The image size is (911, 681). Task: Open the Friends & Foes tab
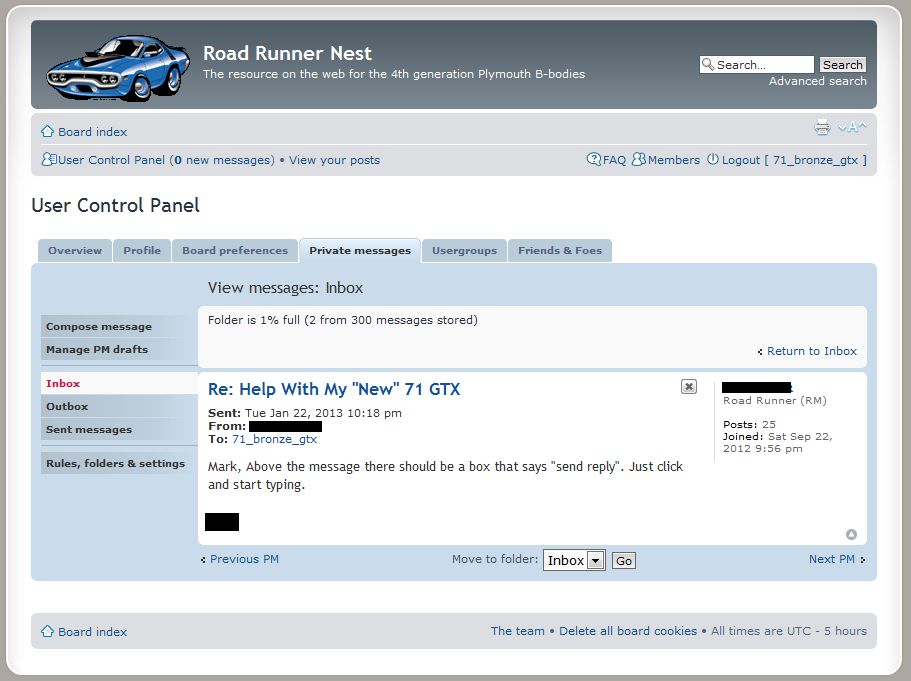[x=559, y=251]
